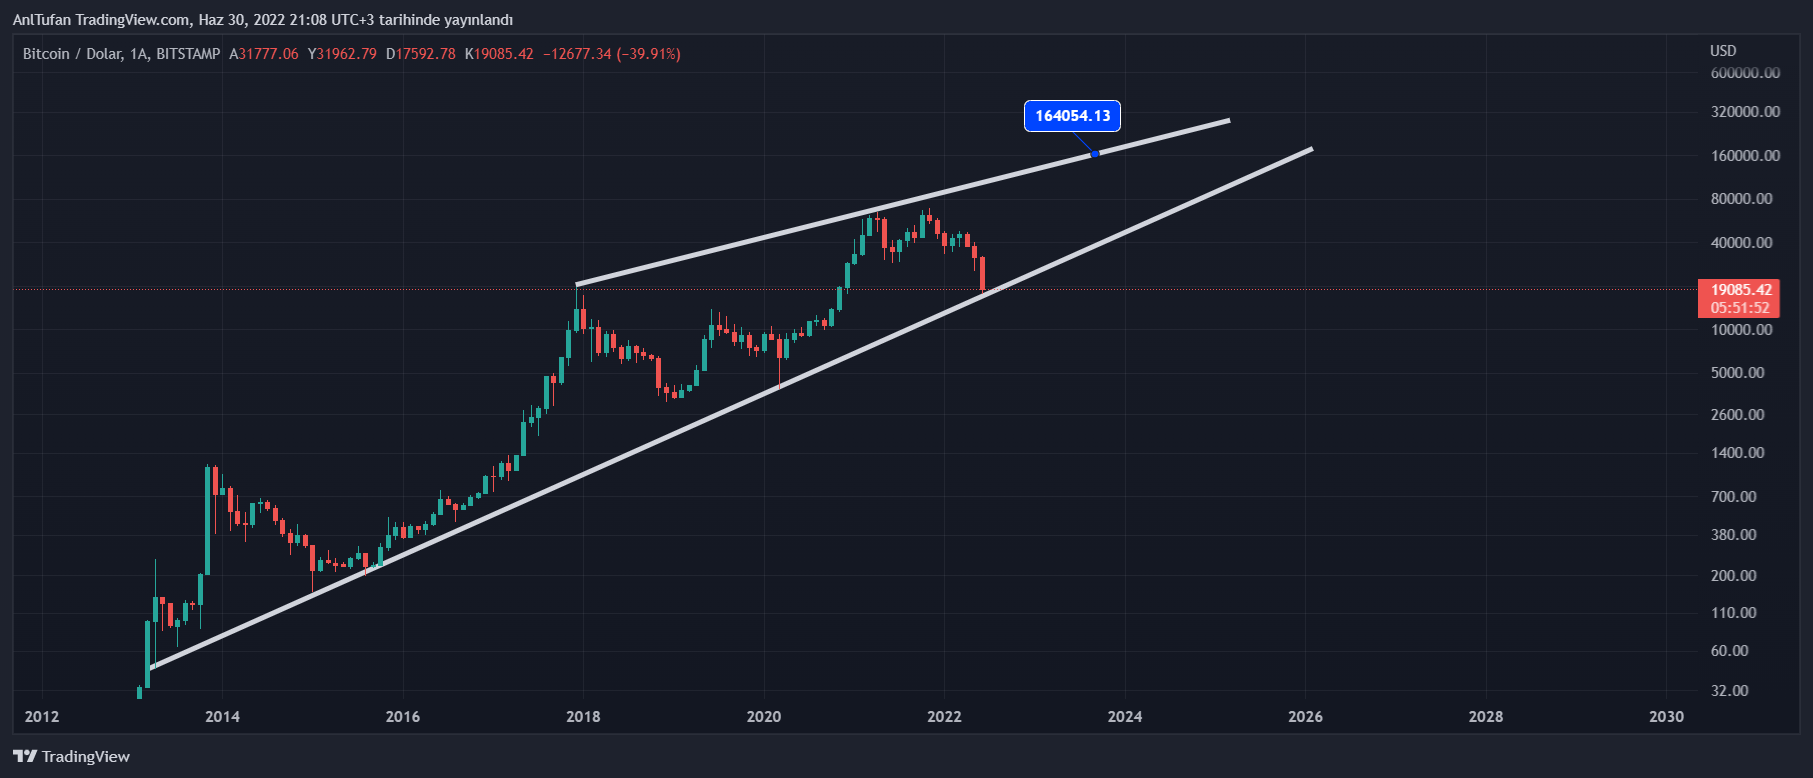This screenshot has width=1813, height=778.
Task: Click the TradingView logo icon
Action: pyautogui.click(x=25, y=756)
